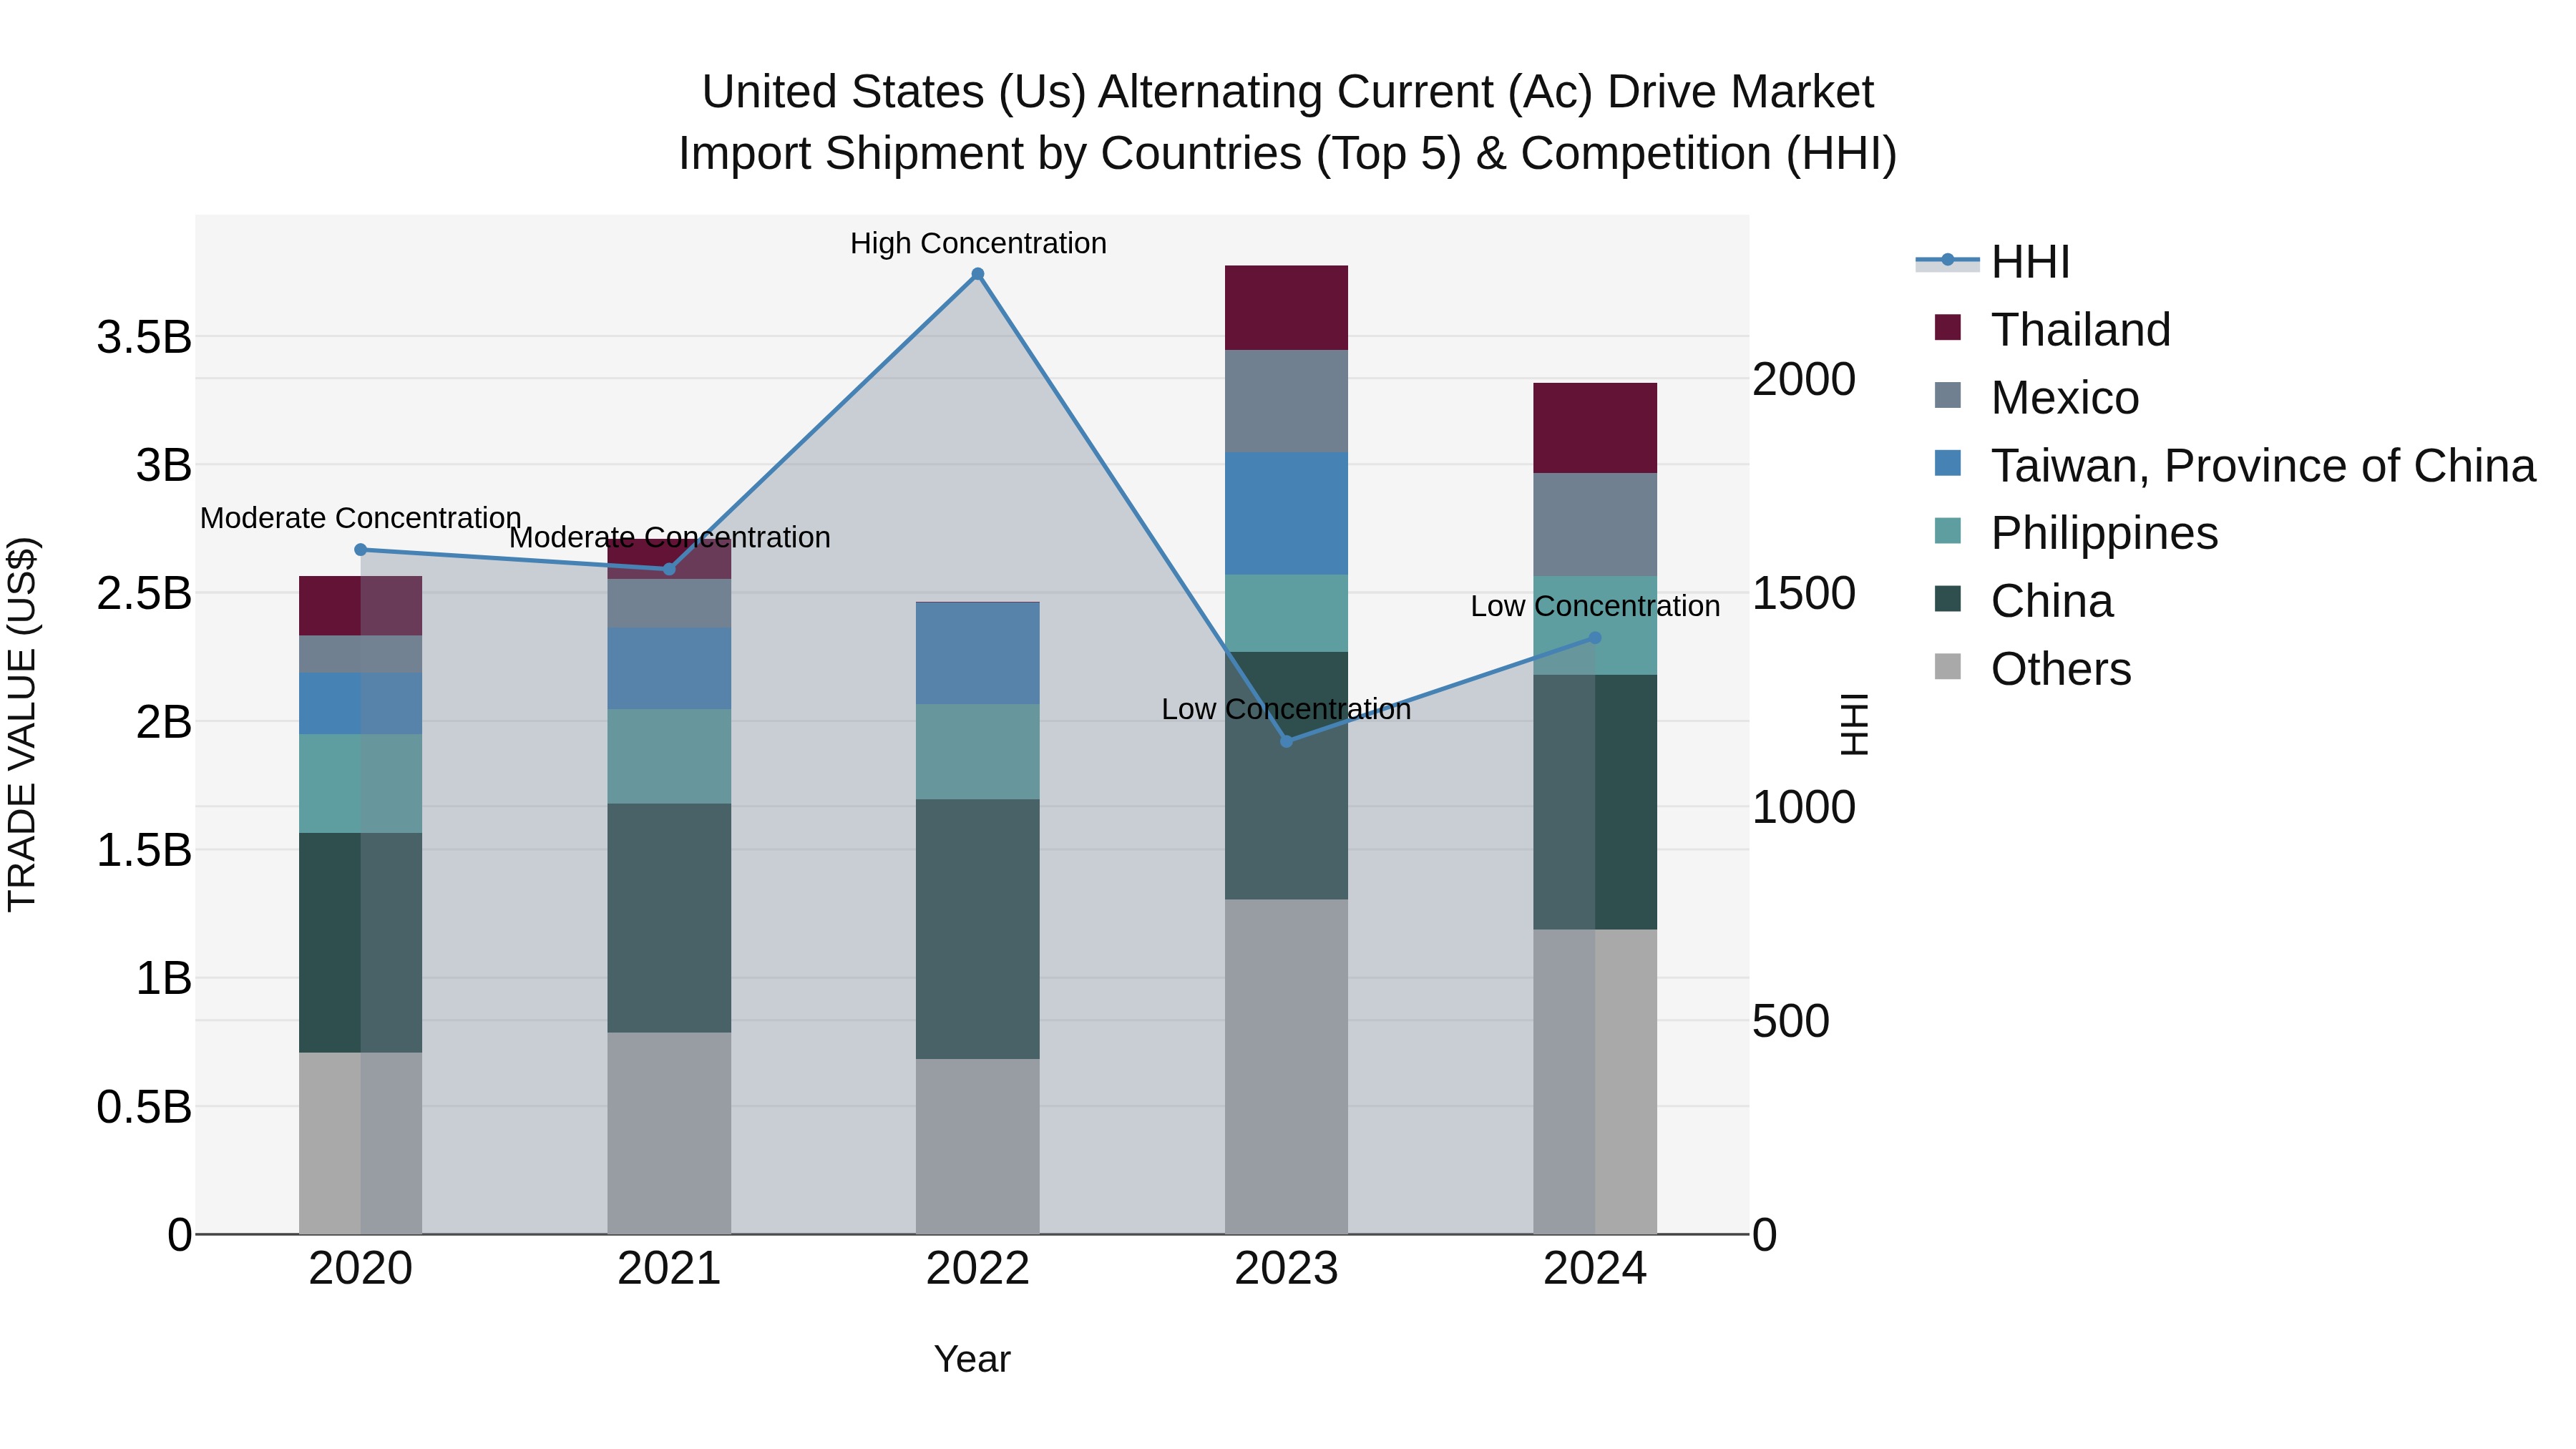Click the 2023 Mexico bar segment
The image size is (2576, 1449).
pos(1287,401)
